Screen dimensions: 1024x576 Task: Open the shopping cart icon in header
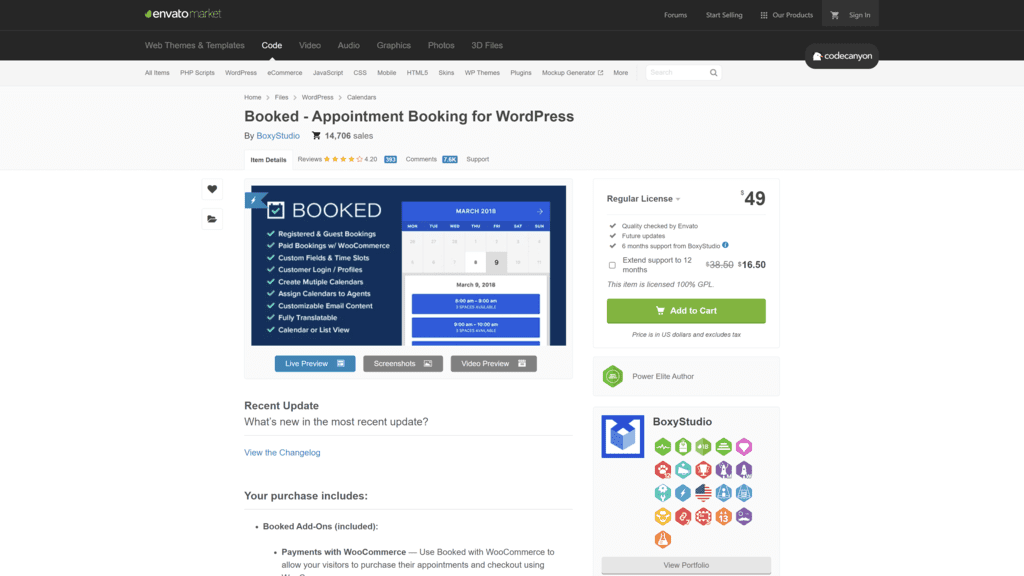pos(835,15)
